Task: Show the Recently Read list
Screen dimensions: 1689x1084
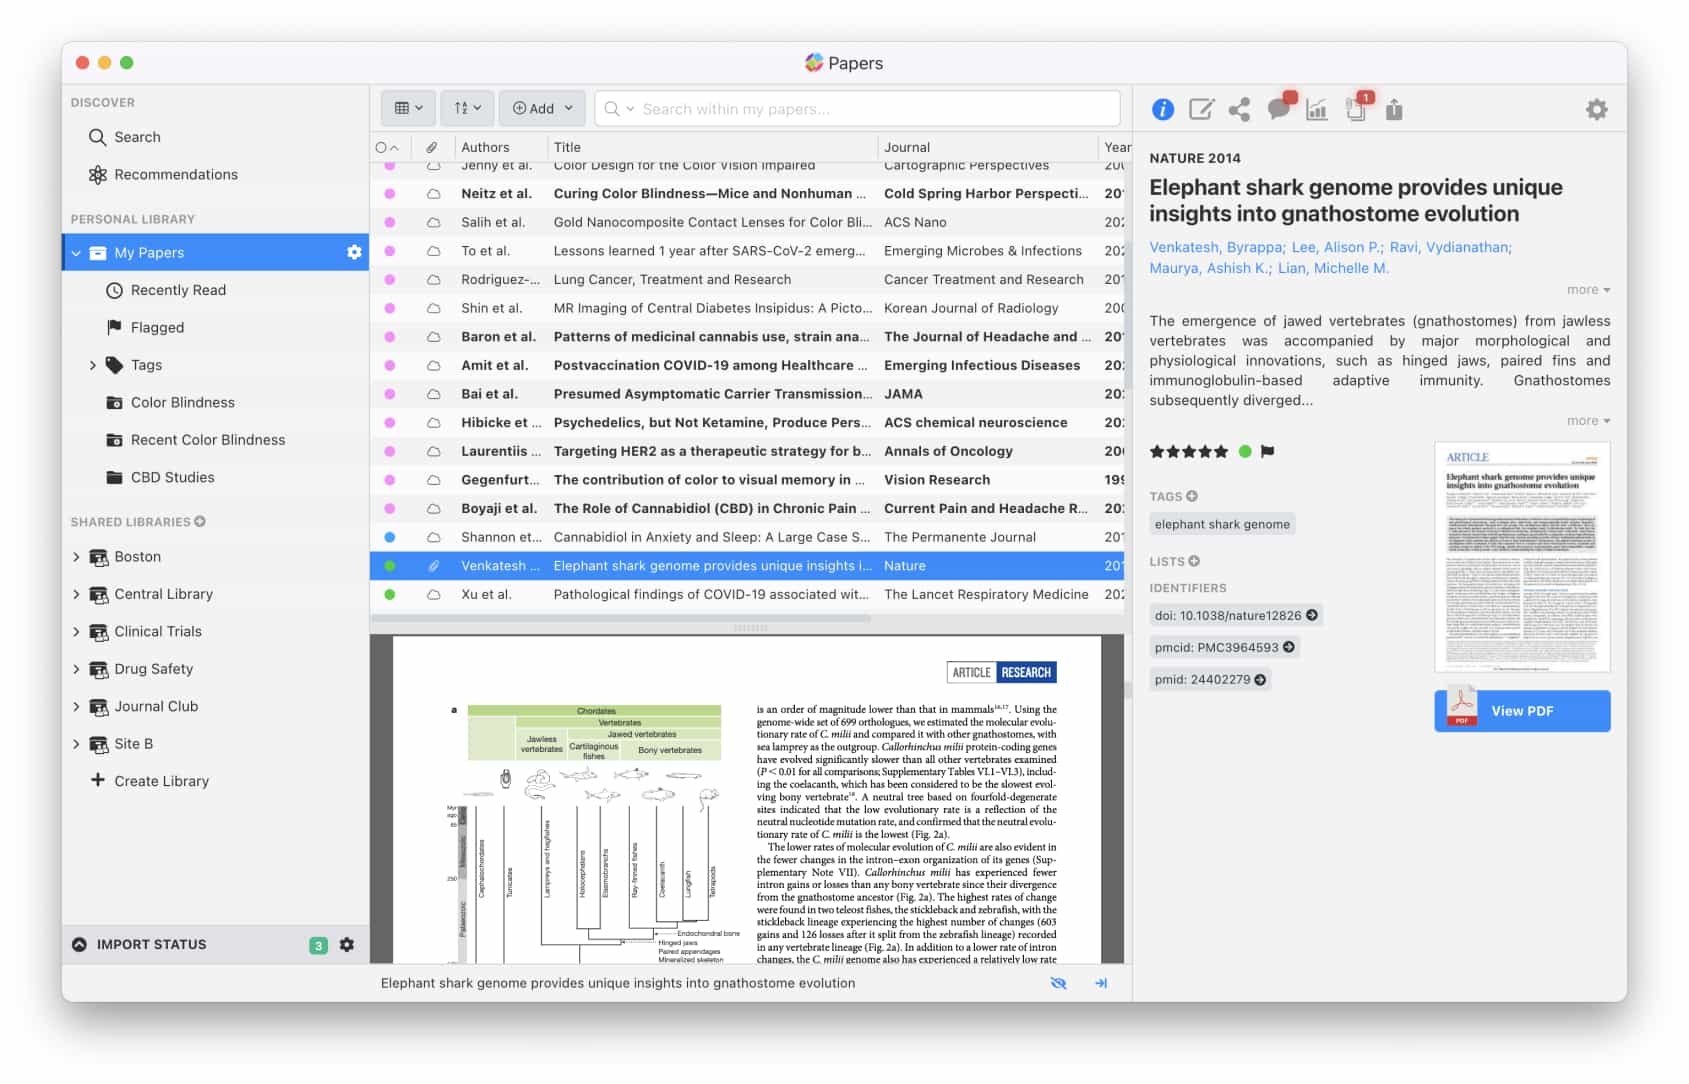Action: [x=167, y=290]
